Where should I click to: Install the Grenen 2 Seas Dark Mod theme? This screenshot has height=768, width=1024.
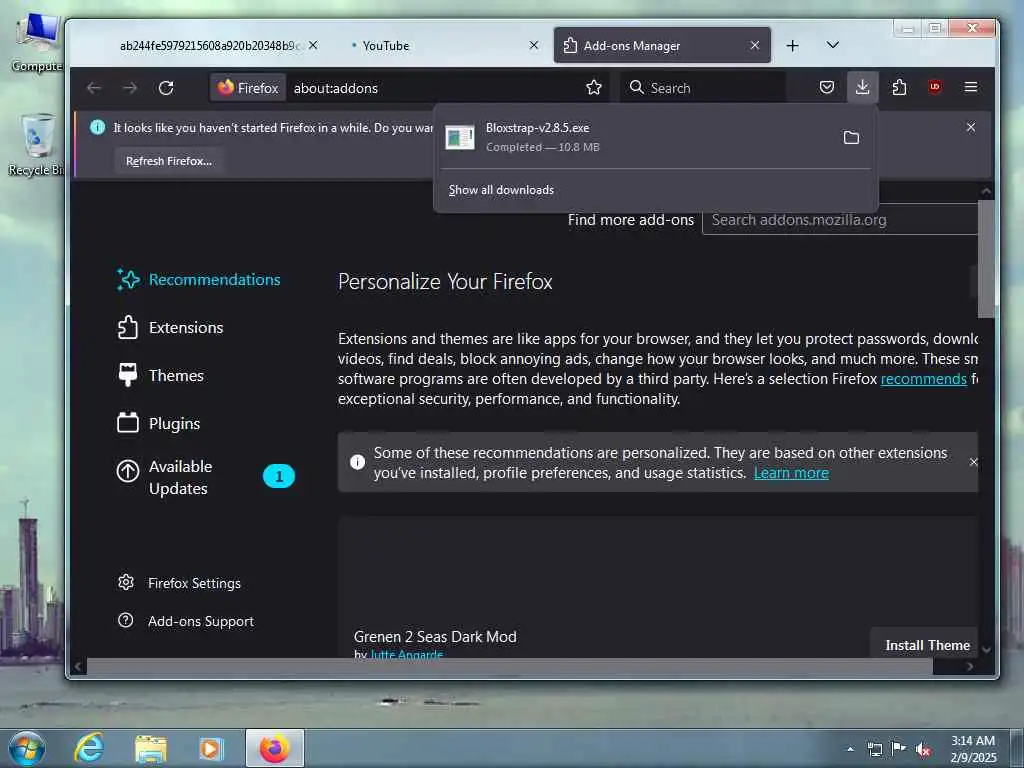coord(925,645)
